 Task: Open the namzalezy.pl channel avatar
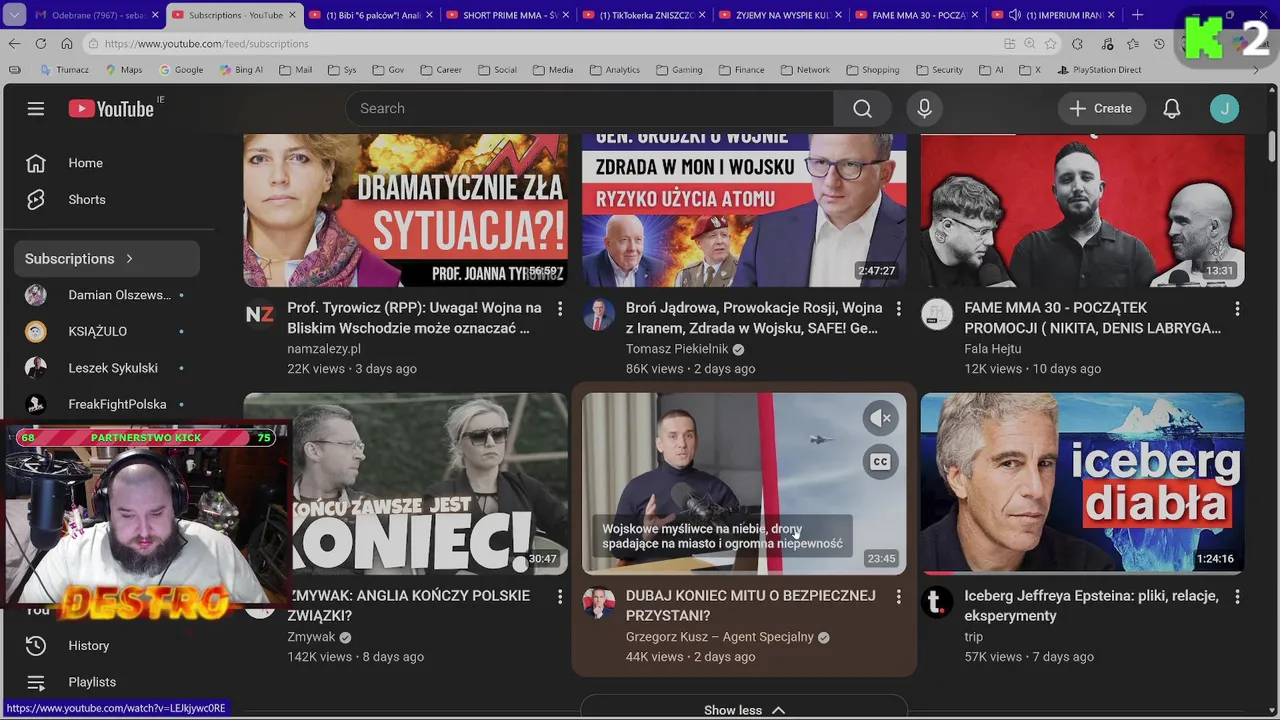click(x=259, y=315)
